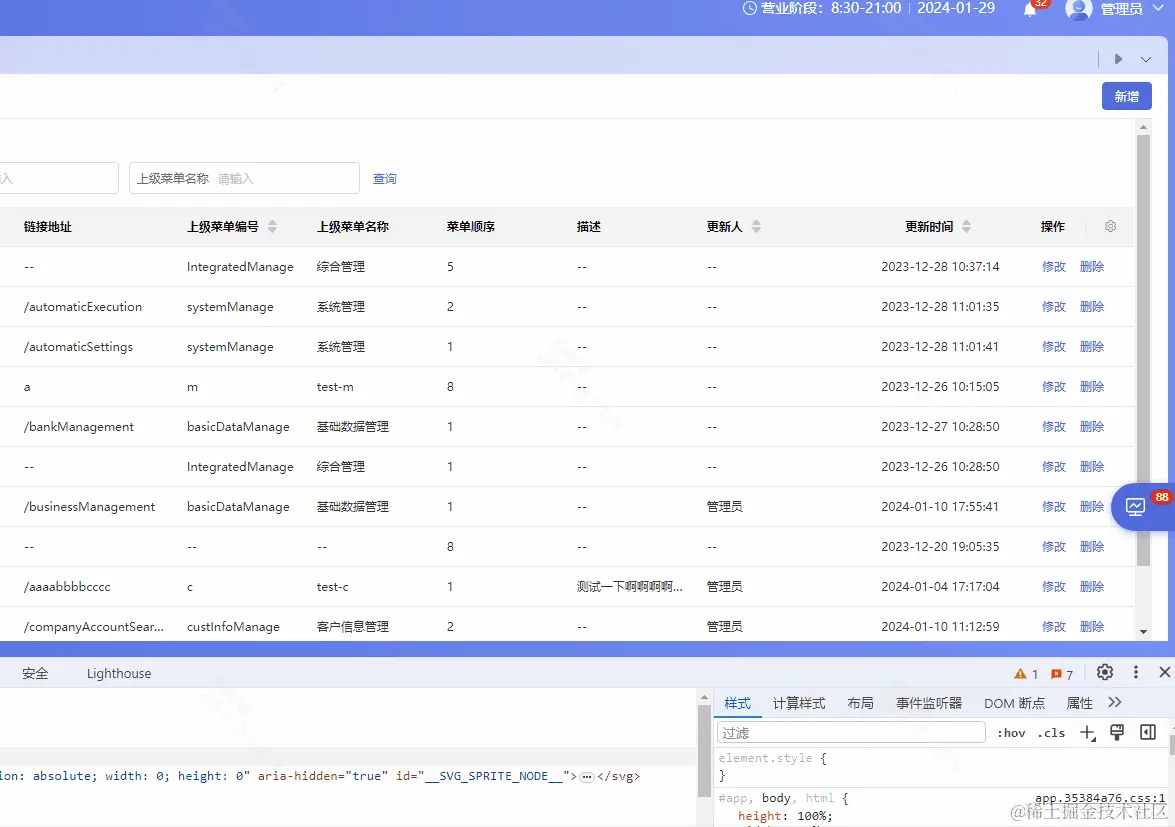Click the 管理员 user avatar icon

1078,9
